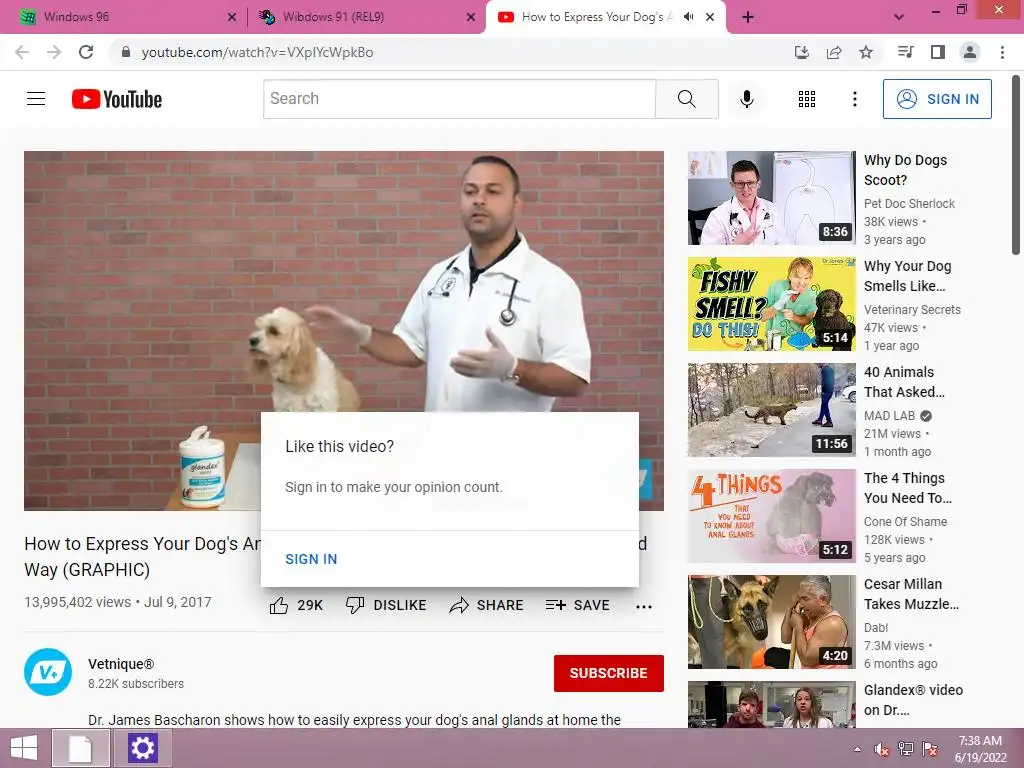The image size is (1024, 768).
Task: Open Vetnique channel avatar
Action: tap(48, 672)
